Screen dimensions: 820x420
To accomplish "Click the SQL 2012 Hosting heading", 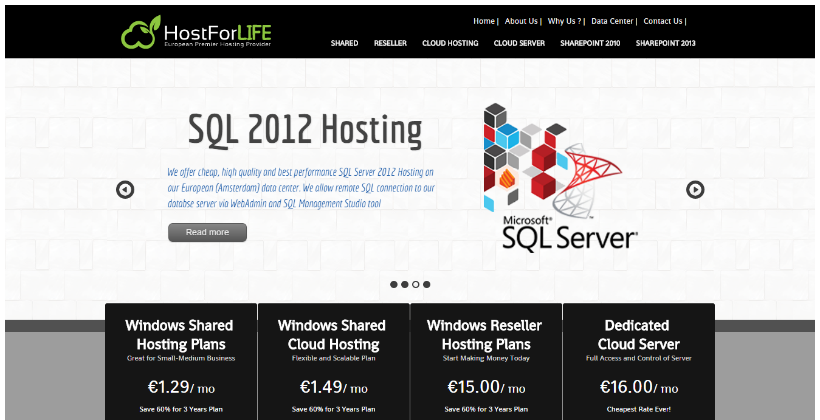I will coord(305,130).
